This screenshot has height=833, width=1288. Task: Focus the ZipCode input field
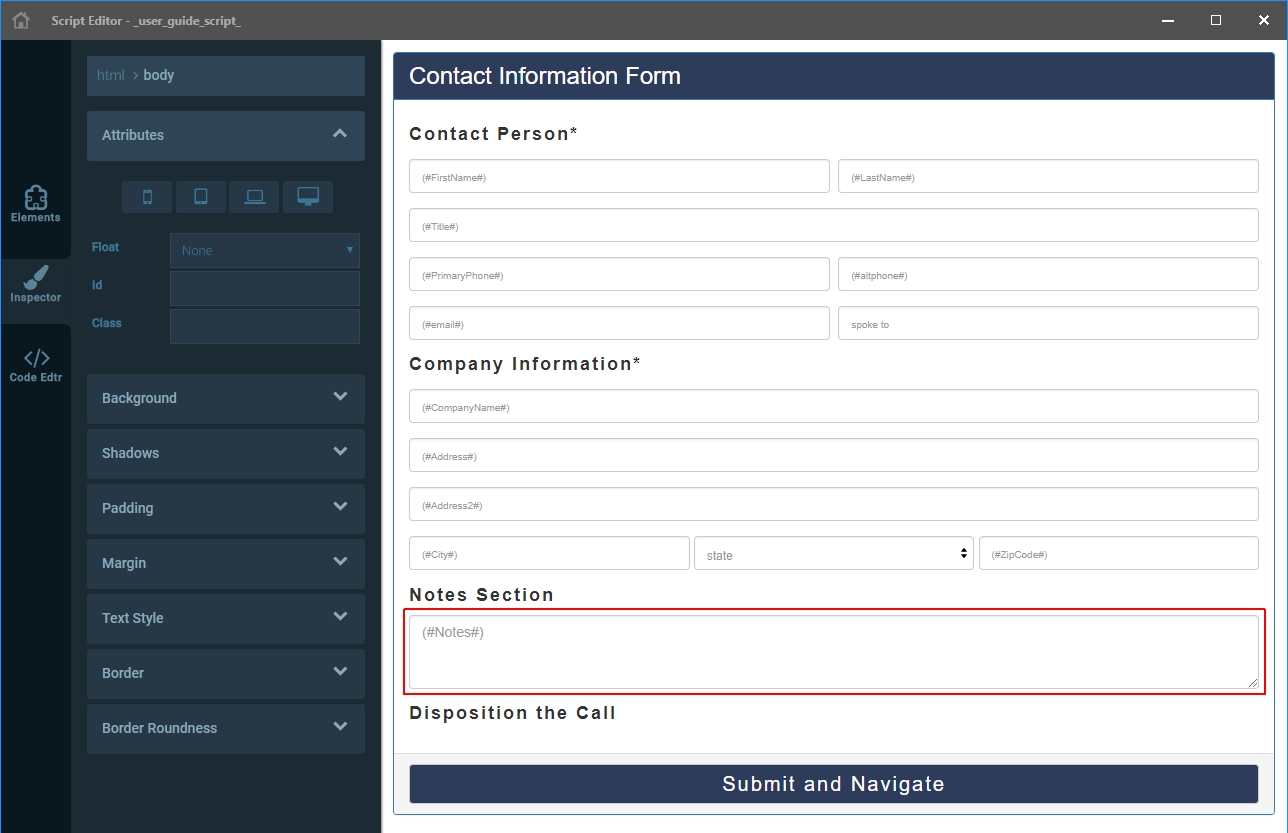point(1119,553)
